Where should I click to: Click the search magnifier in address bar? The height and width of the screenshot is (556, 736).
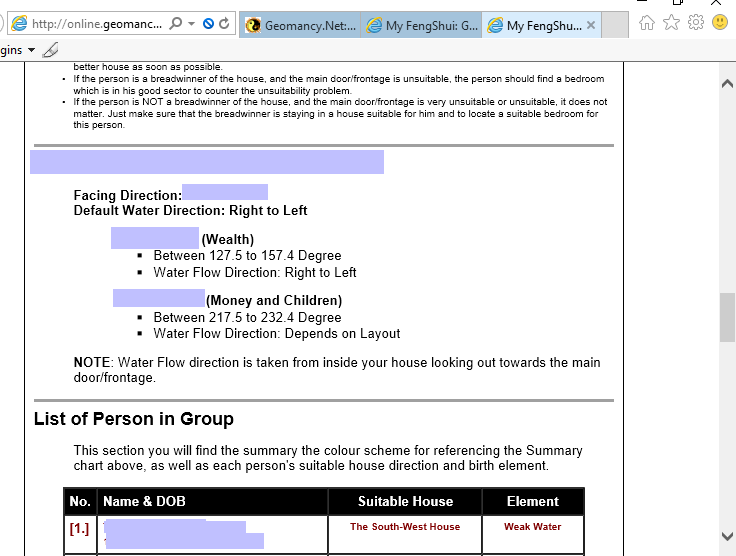[176, 23]
